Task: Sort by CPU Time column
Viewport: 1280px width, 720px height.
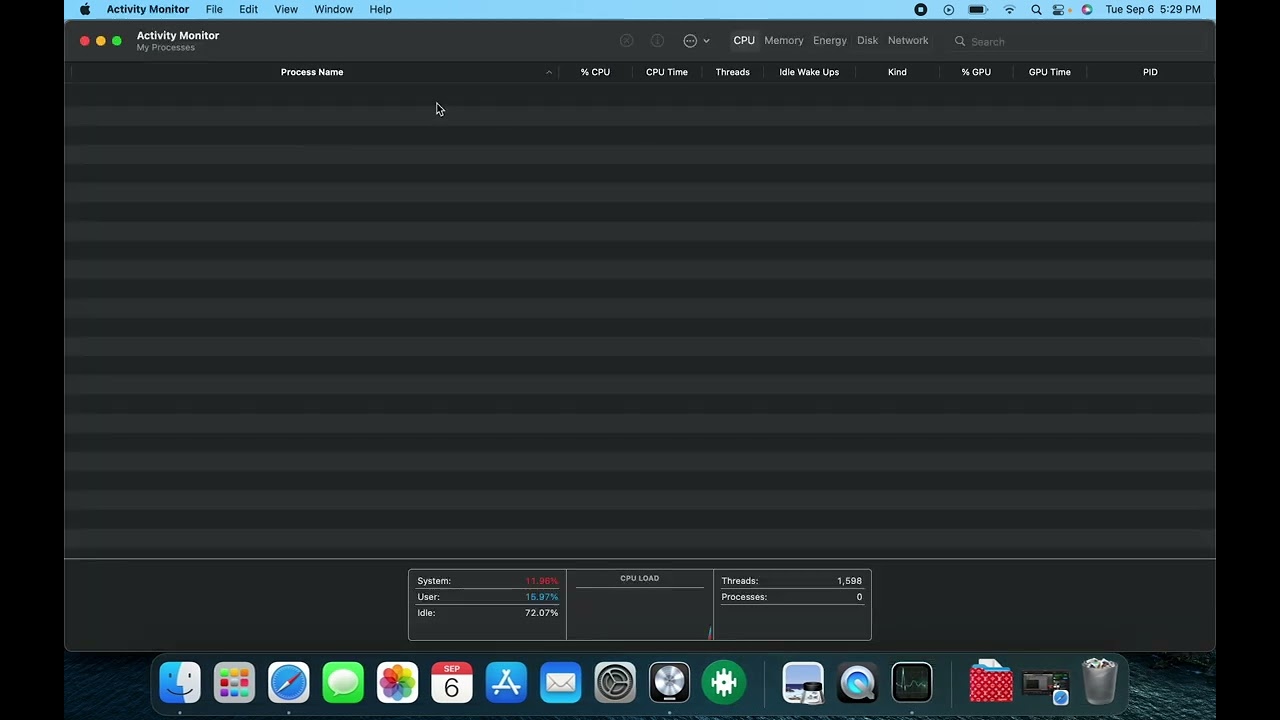Action: 667,72
